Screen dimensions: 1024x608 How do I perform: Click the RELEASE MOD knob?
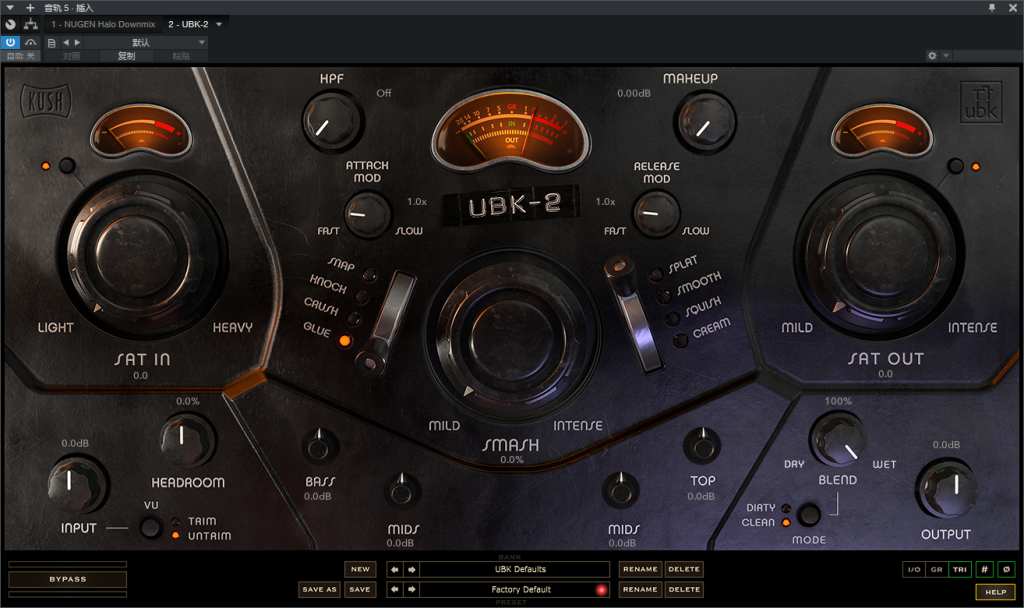pos(655,214)
